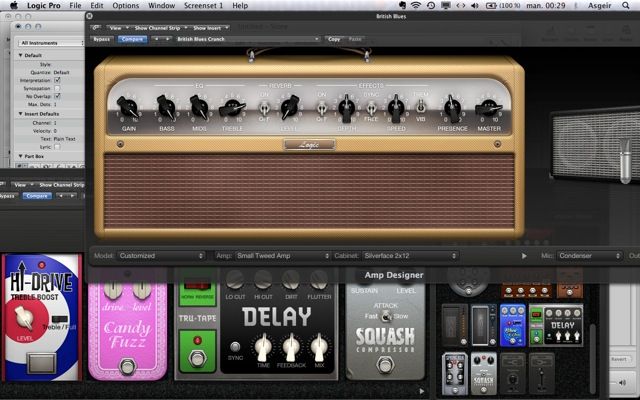Screen dimensions: 640x400
Task: Click the Hi-Drive Treble Boost pedal footswitch
Action: (41, 361)
